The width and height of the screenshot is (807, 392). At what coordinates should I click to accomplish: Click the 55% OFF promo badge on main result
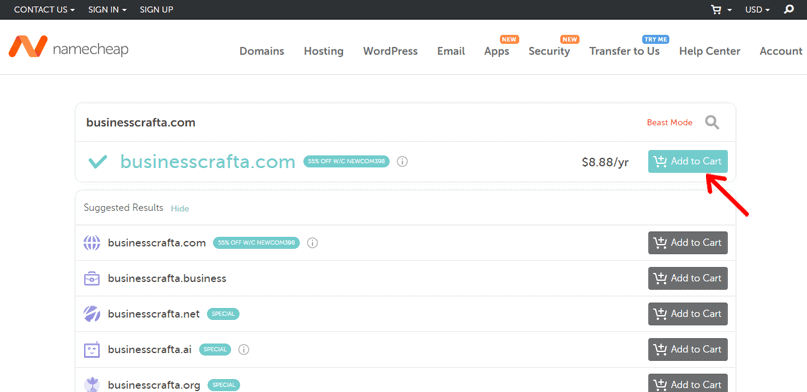(346, 162)
